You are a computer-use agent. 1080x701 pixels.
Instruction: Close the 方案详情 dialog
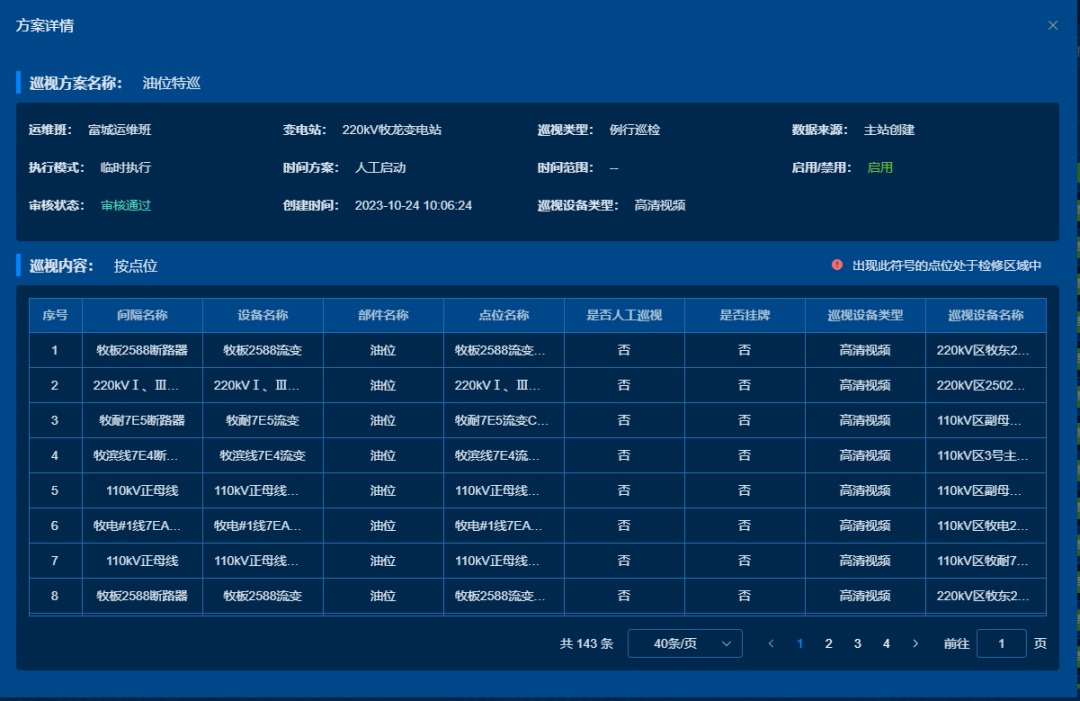[1052, 26]
